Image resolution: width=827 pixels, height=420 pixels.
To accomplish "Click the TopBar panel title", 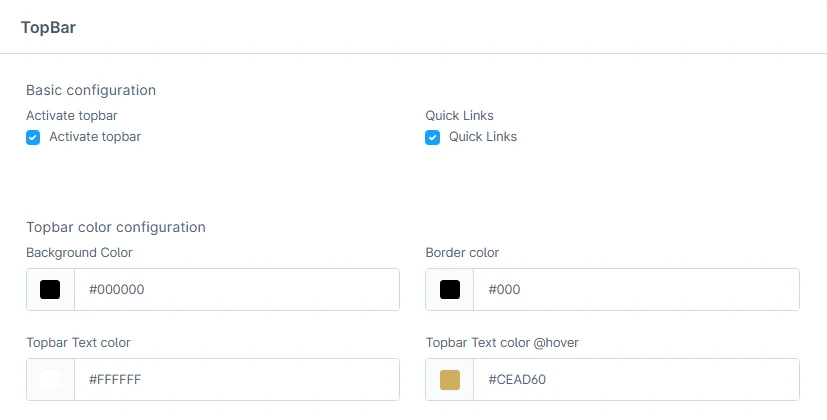I will coord(48,28).
